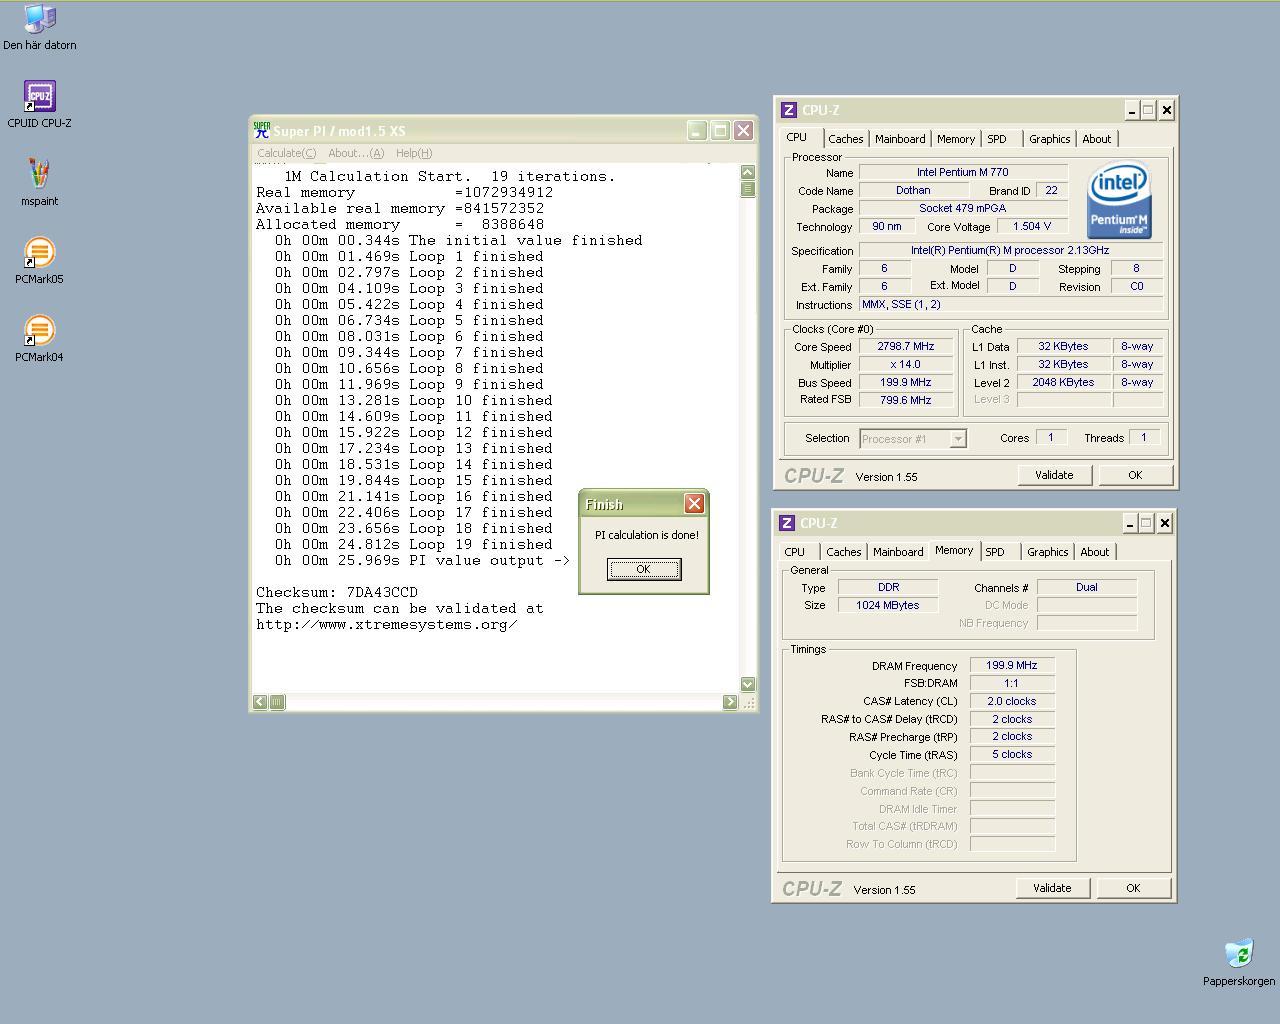Open the Papperskorgen recycle bin
This screenshot has width=1280, height=1024.
click(1239, 963)
